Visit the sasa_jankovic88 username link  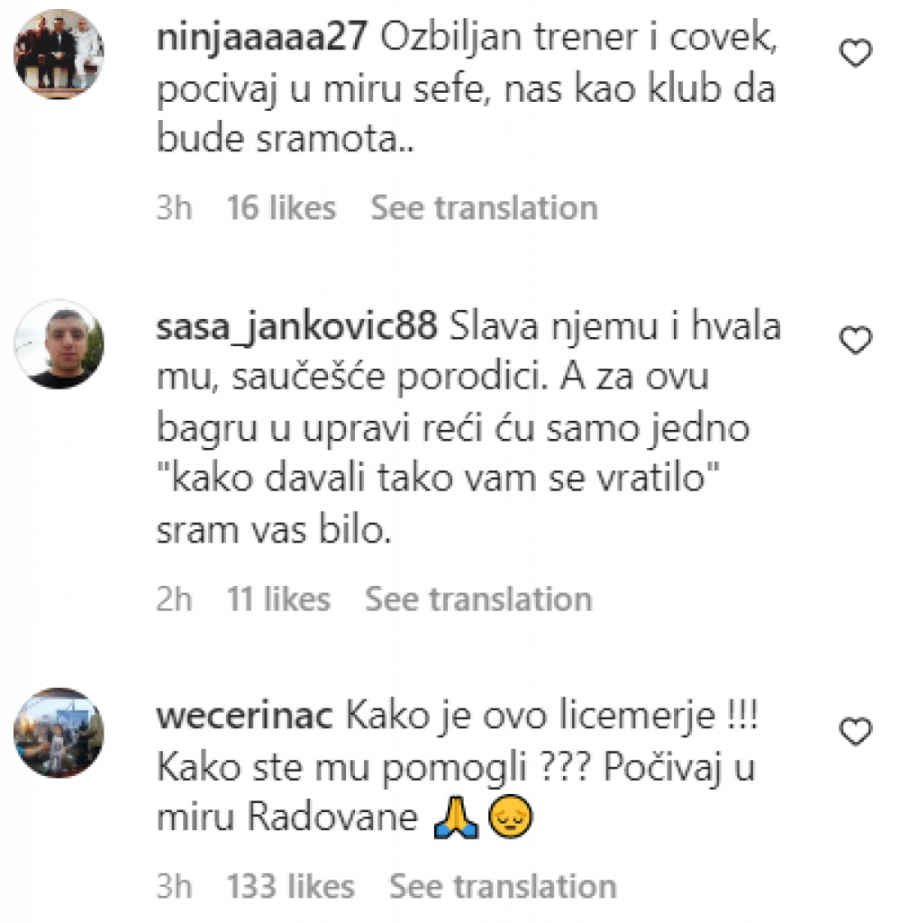click(x=297, y=327)
